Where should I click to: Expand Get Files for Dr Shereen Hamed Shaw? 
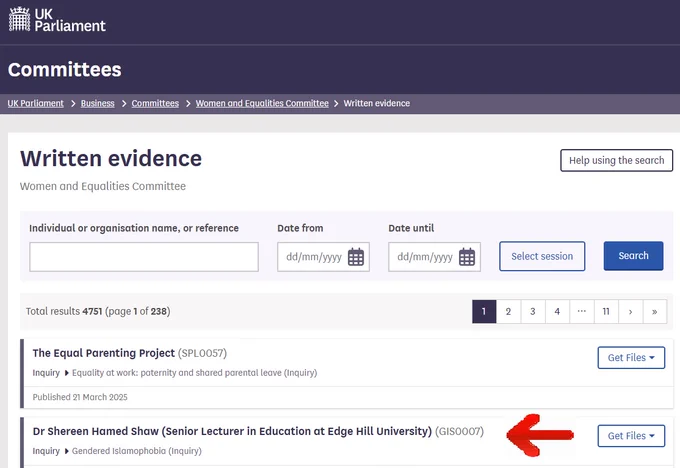coord(631,436)
